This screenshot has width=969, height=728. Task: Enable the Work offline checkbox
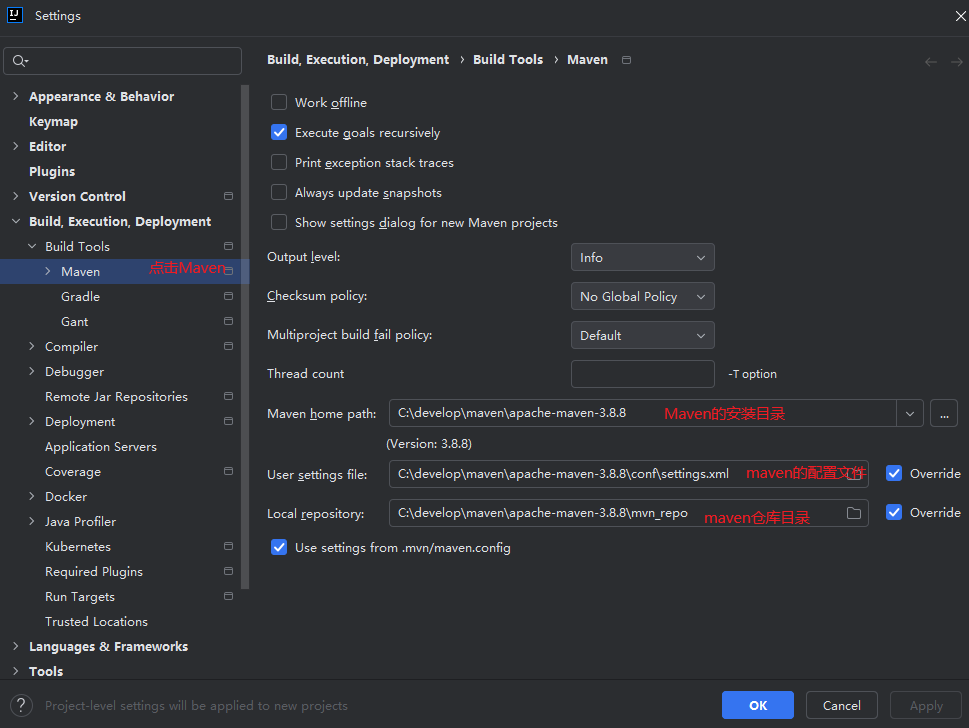coord(279,102)
